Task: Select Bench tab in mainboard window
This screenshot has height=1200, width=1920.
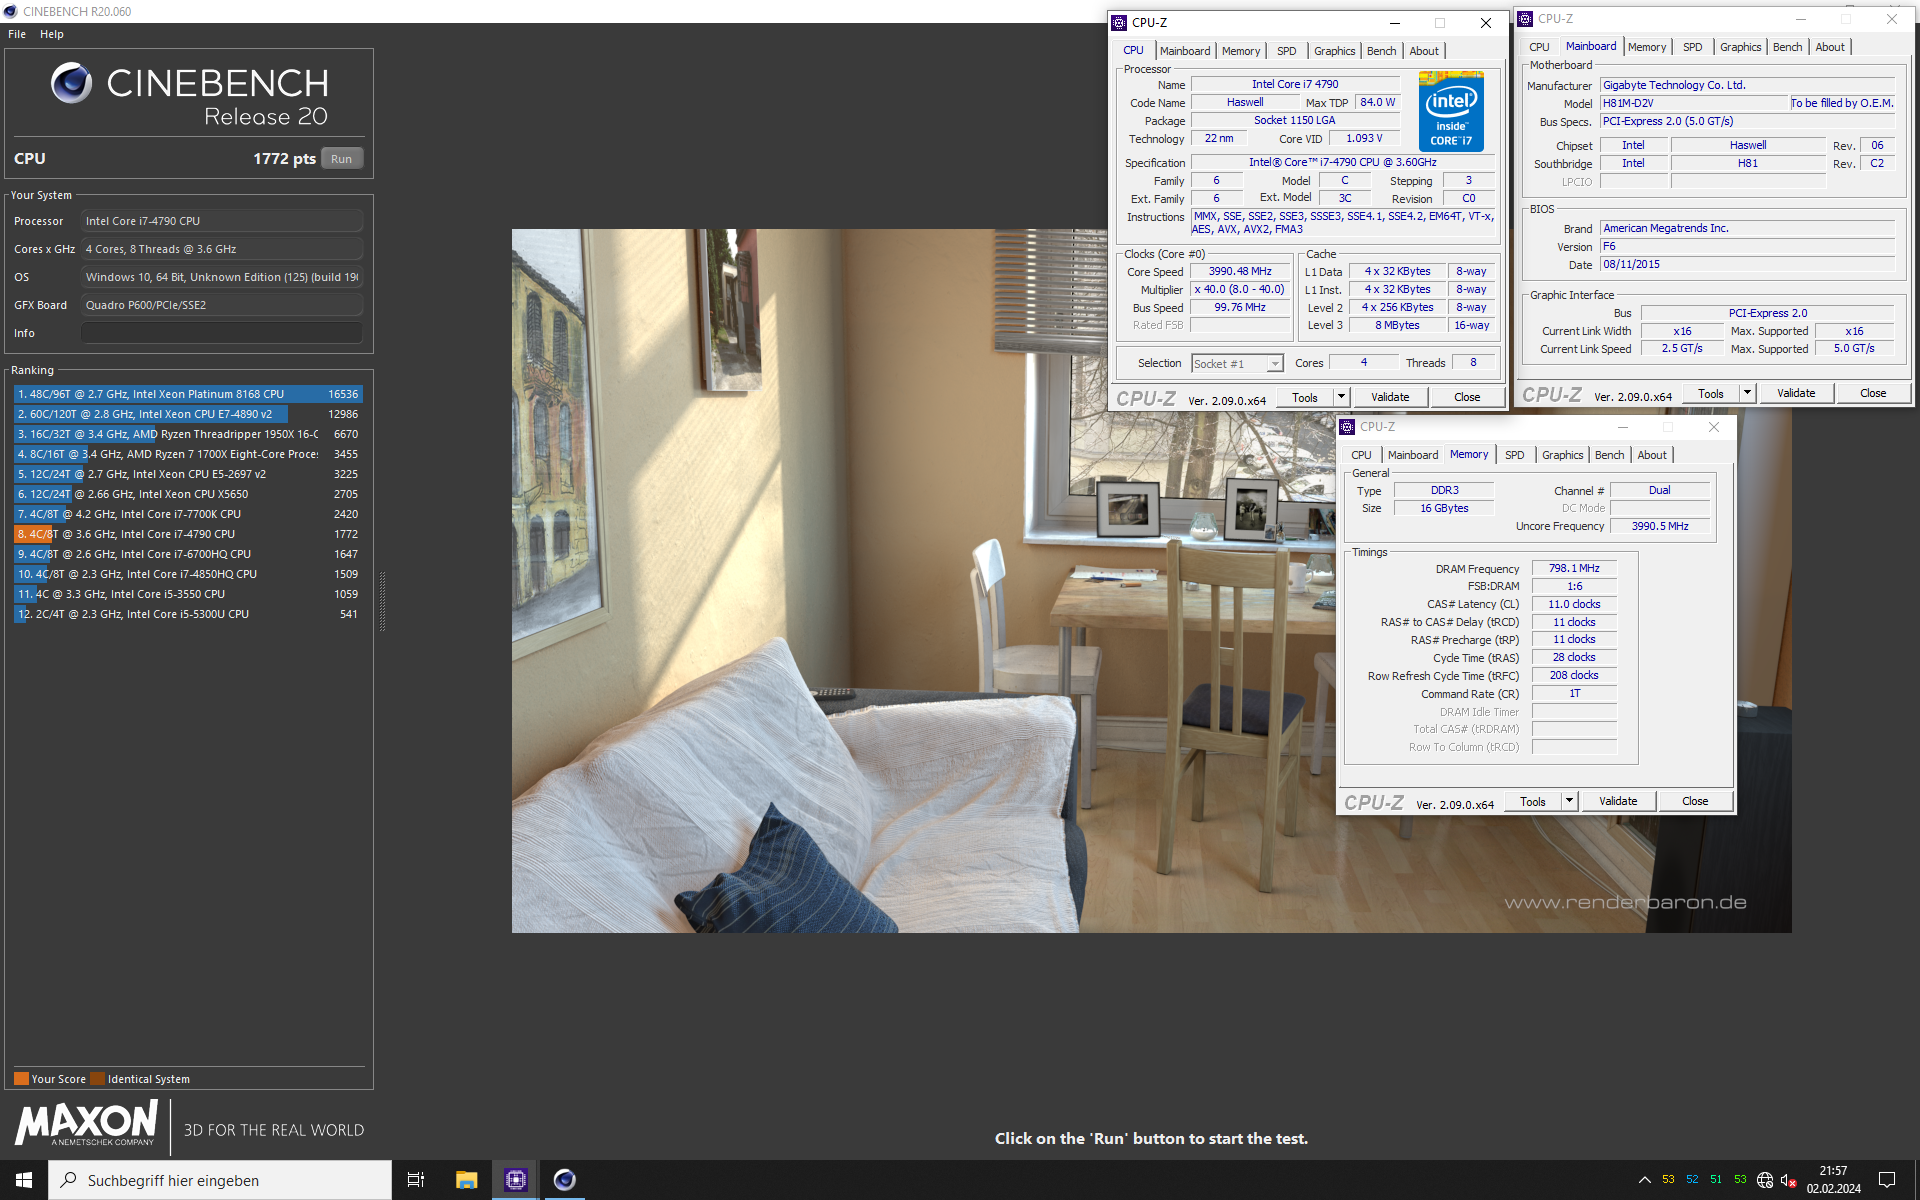Action: 1788,47
